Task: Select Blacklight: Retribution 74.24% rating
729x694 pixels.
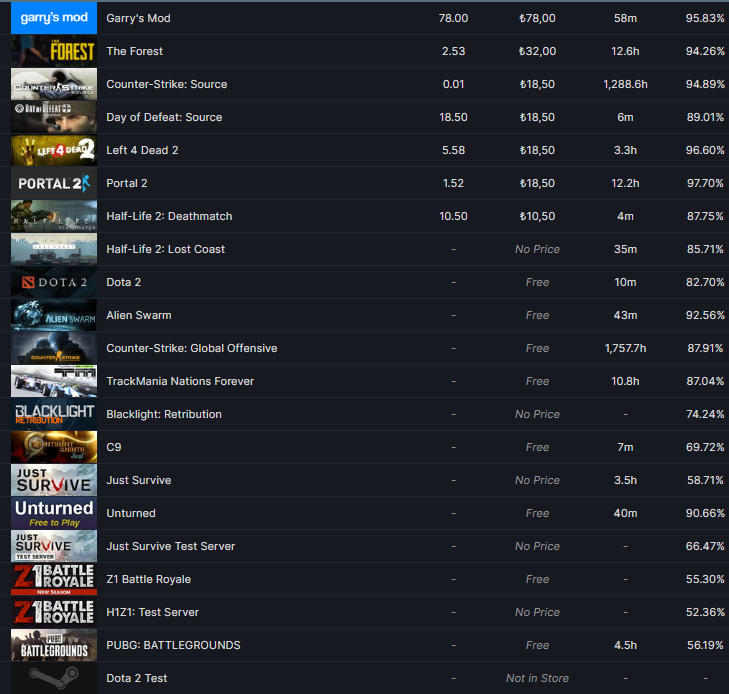Action: tap(705, 414)
